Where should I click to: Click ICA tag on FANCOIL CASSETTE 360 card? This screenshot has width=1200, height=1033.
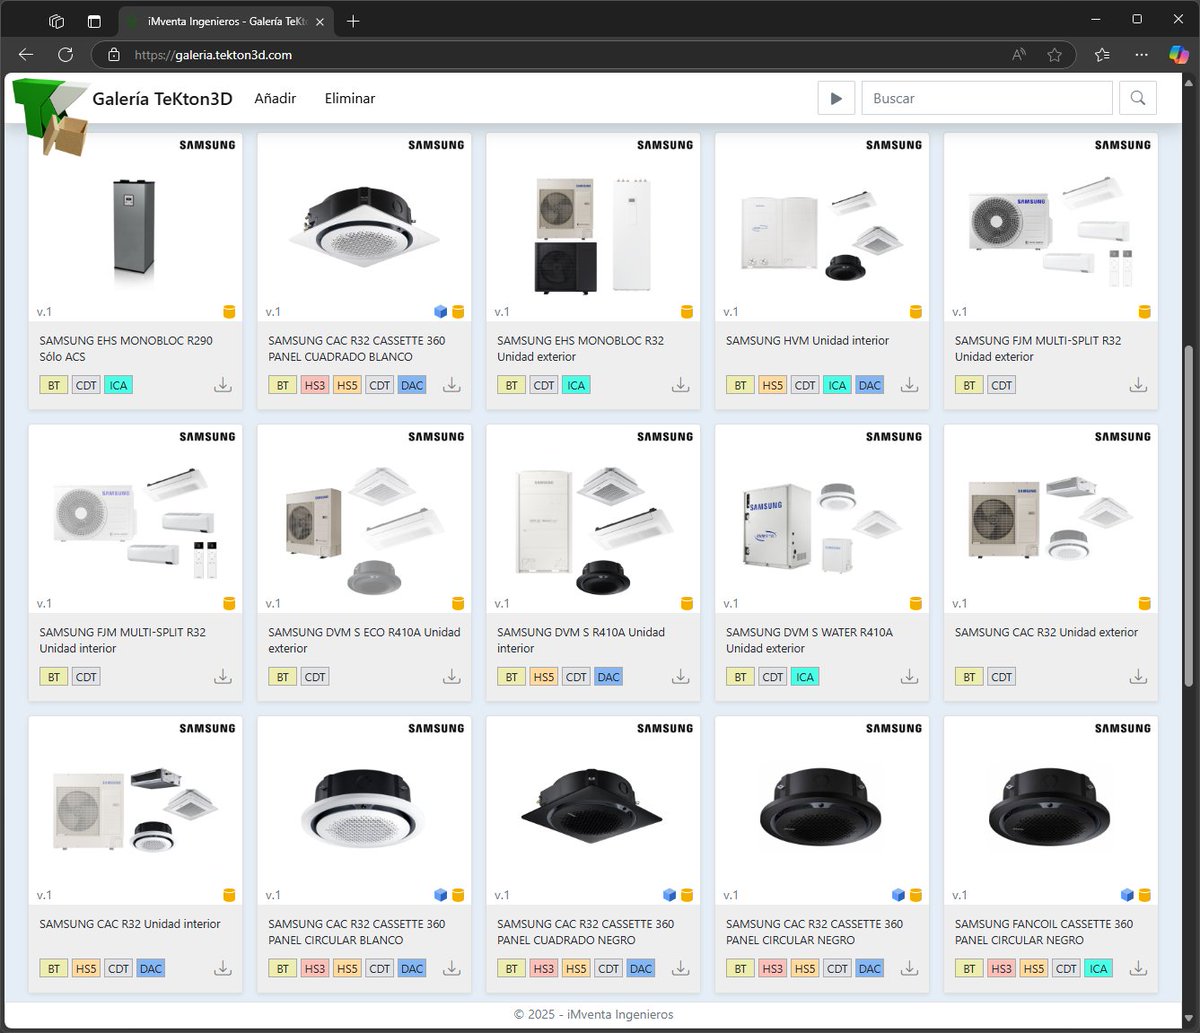click(1098, 969)
